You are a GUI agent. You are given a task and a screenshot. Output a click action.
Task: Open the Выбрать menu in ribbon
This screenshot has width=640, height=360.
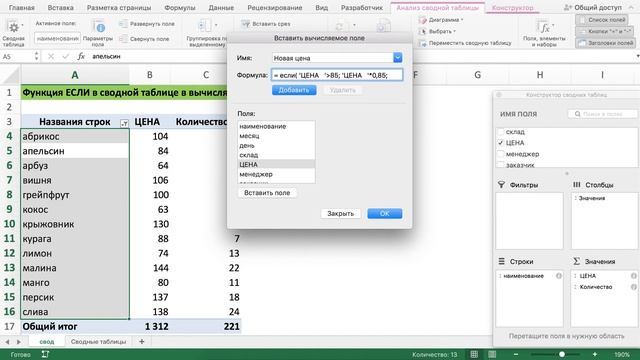pos(437,31)
